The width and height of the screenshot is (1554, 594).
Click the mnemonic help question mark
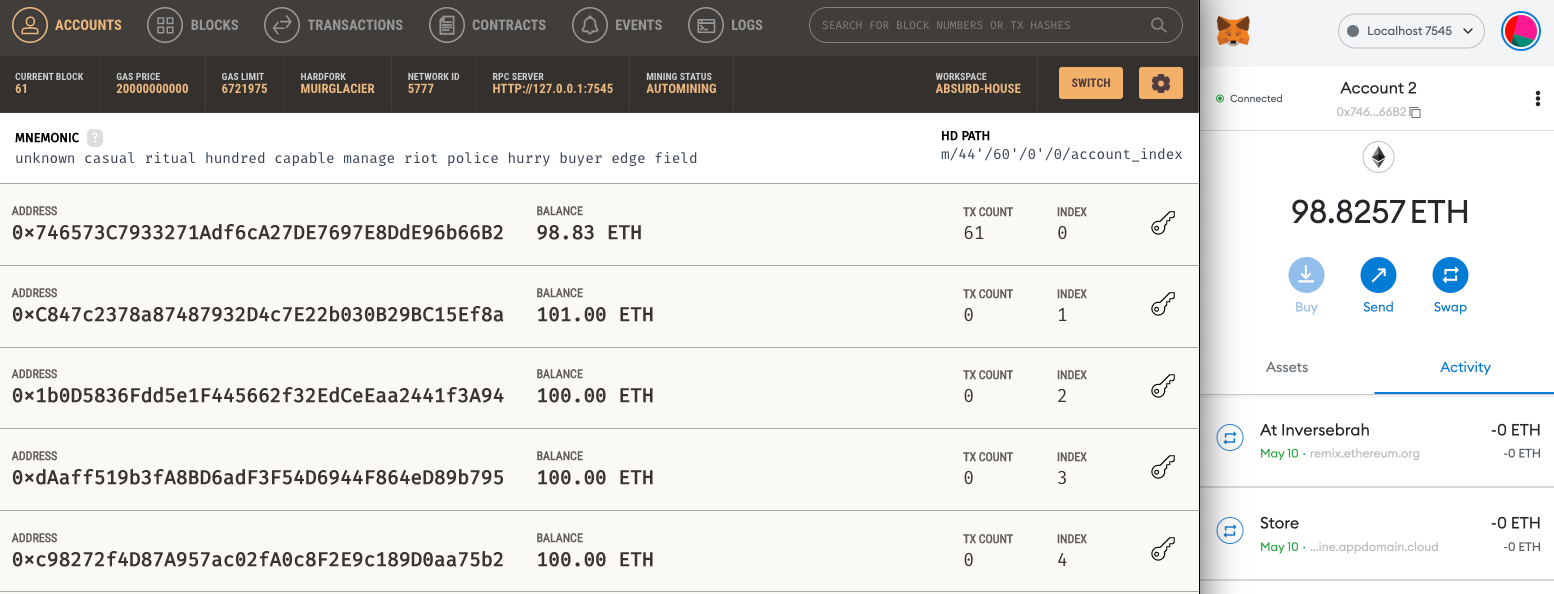pos(95,138)
